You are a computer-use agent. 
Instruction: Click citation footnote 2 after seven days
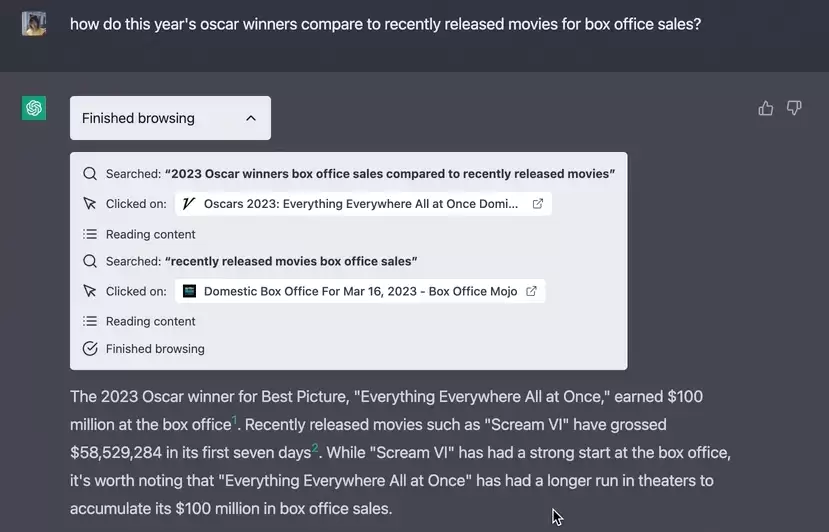(315, 448)
